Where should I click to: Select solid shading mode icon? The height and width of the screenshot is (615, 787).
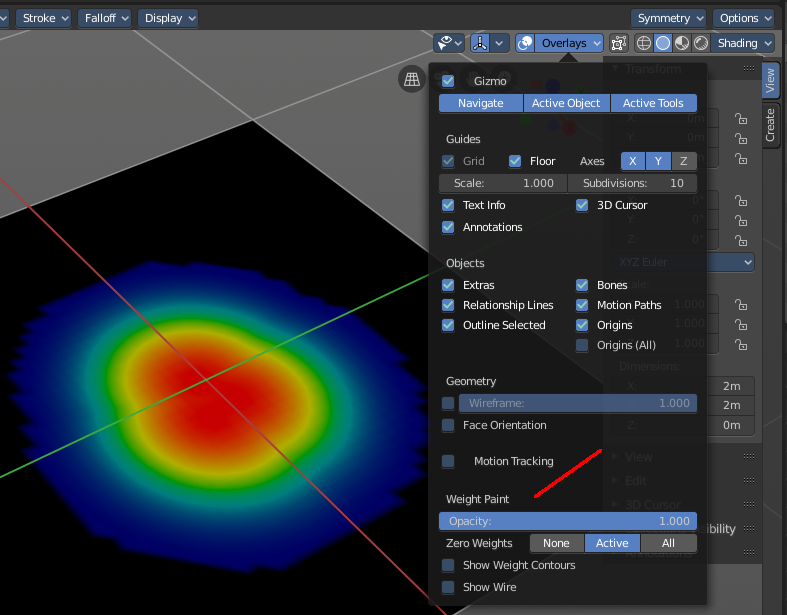point(663,43)
